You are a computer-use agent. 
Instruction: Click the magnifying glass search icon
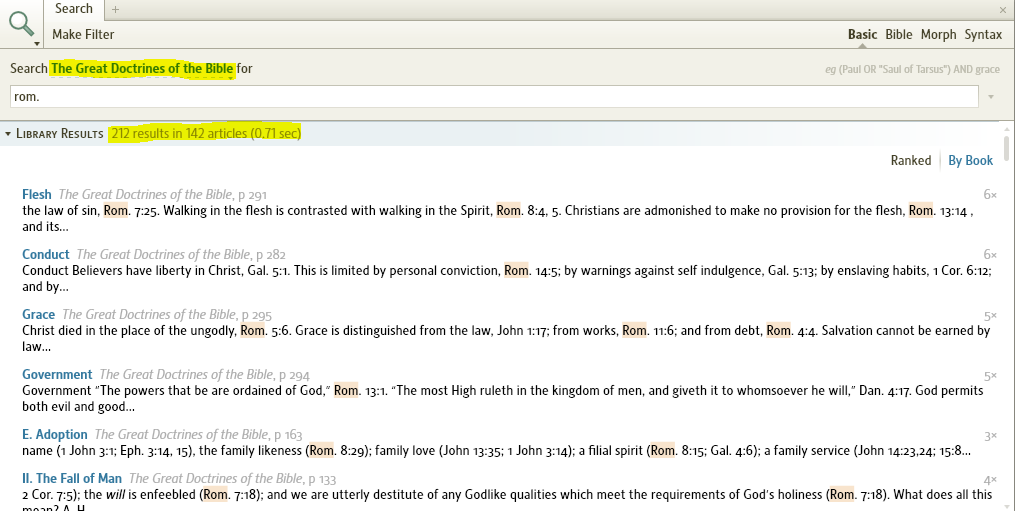21,23
